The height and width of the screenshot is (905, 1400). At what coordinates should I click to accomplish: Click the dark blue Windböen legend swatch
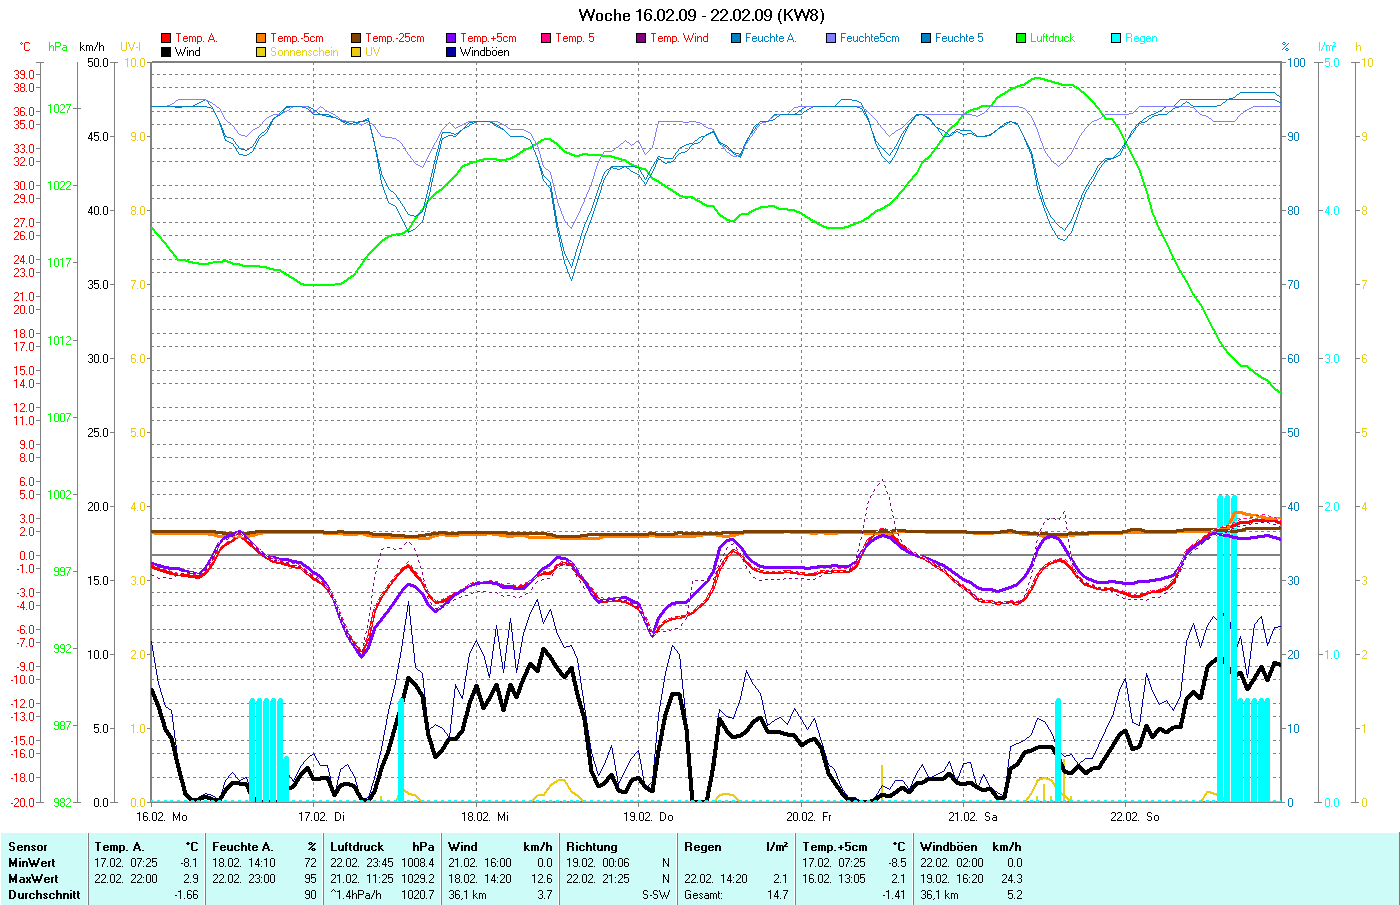click(x=451, y=52)
